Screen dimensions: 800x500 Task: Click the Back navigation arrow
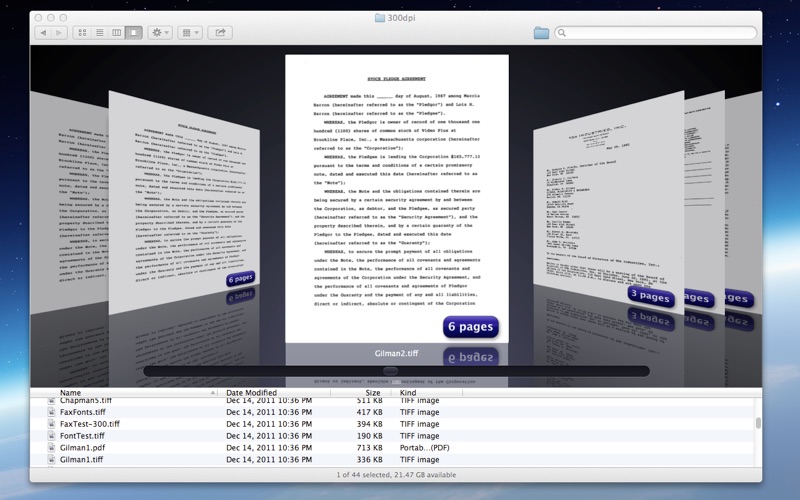43,33
